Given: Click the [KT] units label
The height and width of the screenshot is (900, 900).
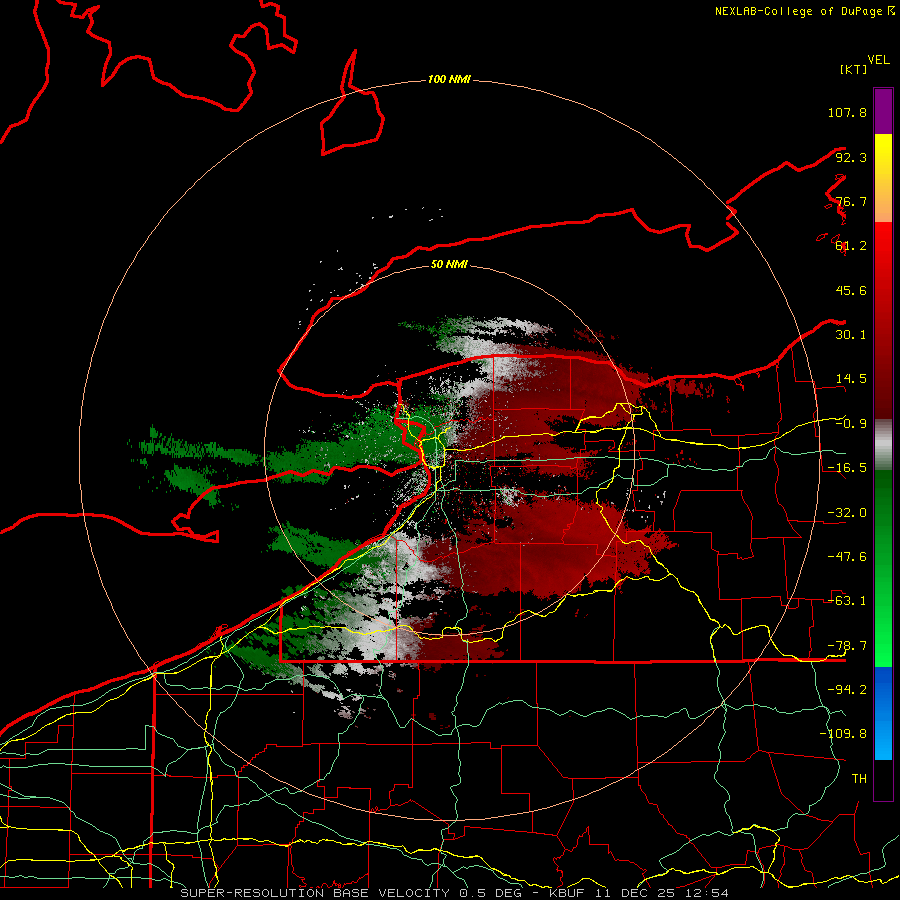Looking at the screenshot, I should click(853, 69).
